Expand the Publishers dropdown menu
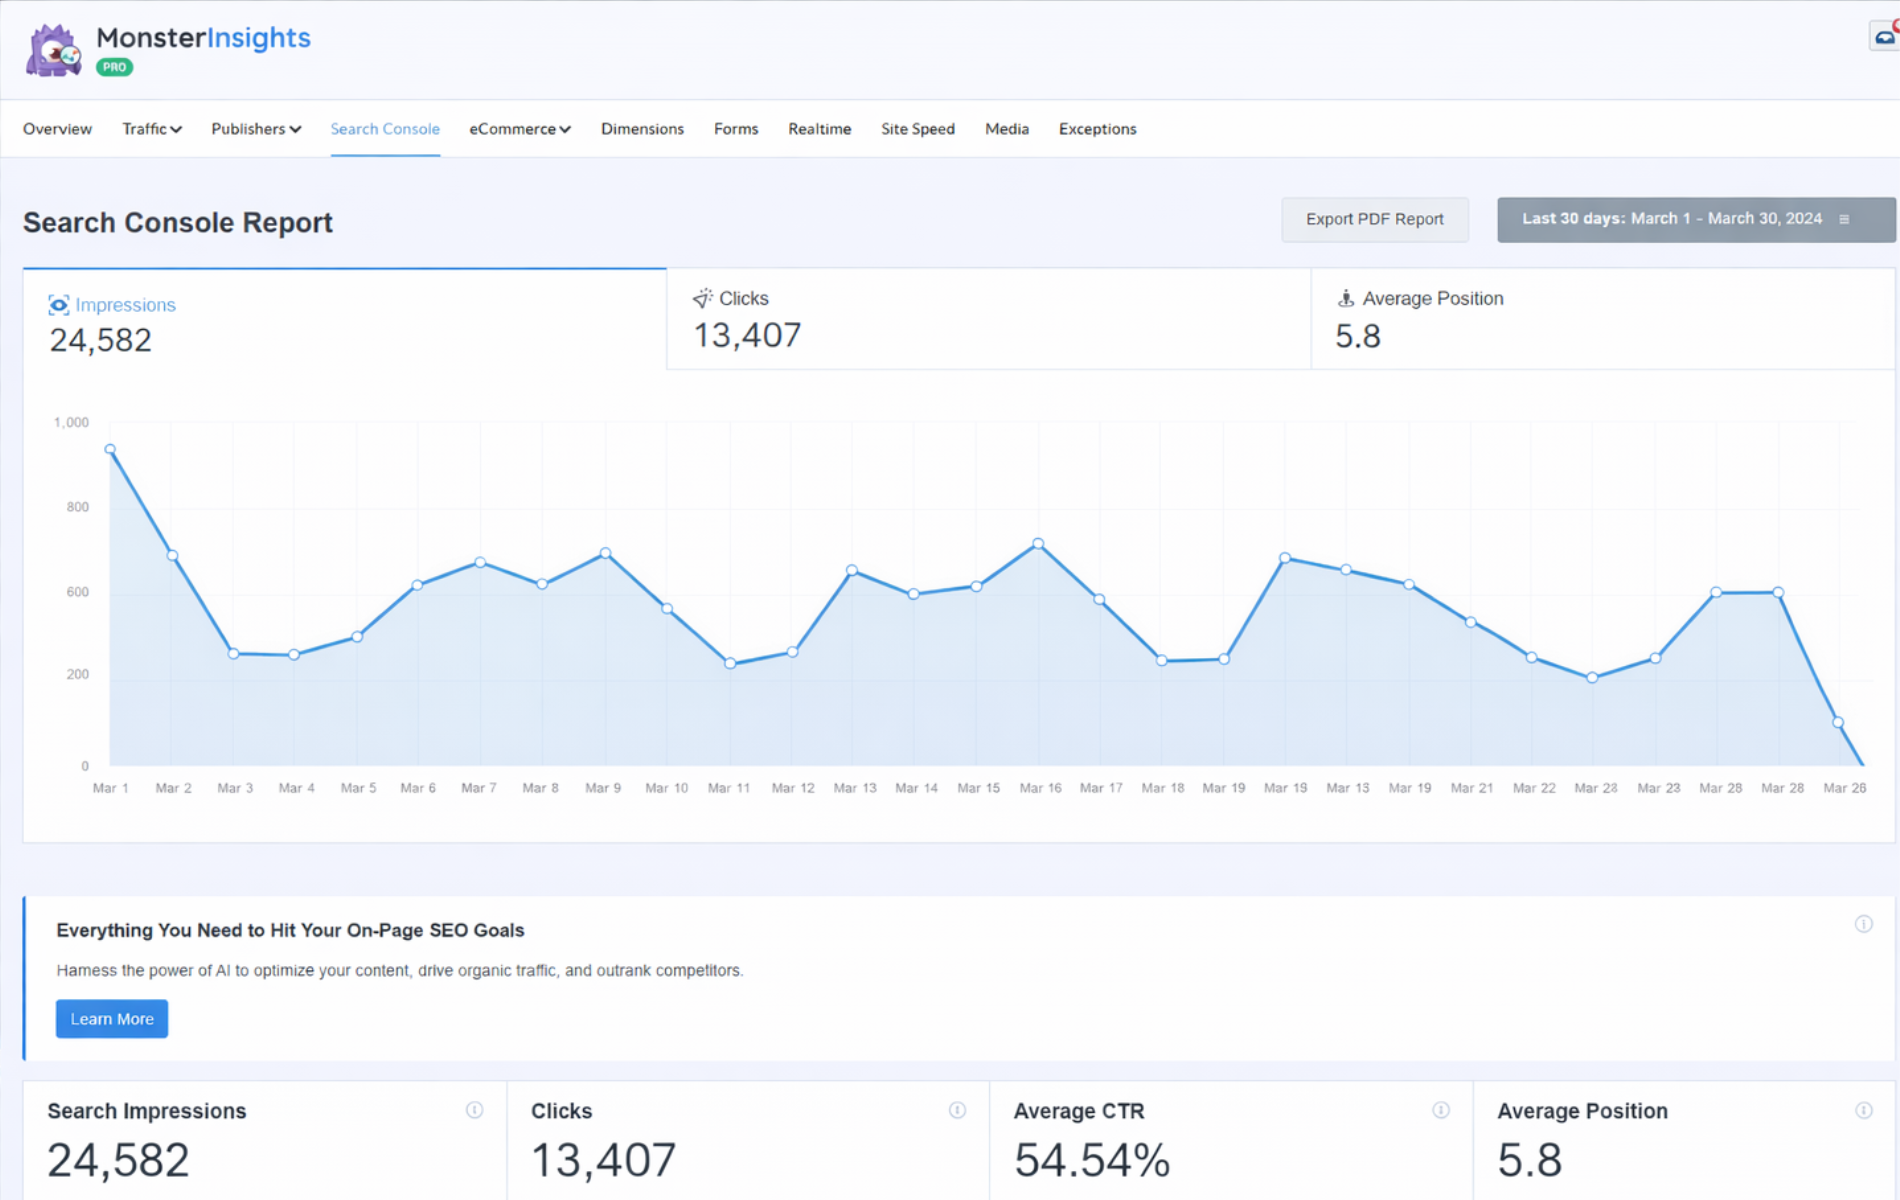The height and width of the screenshot is (1200, 1900). [x=255, y=129]
